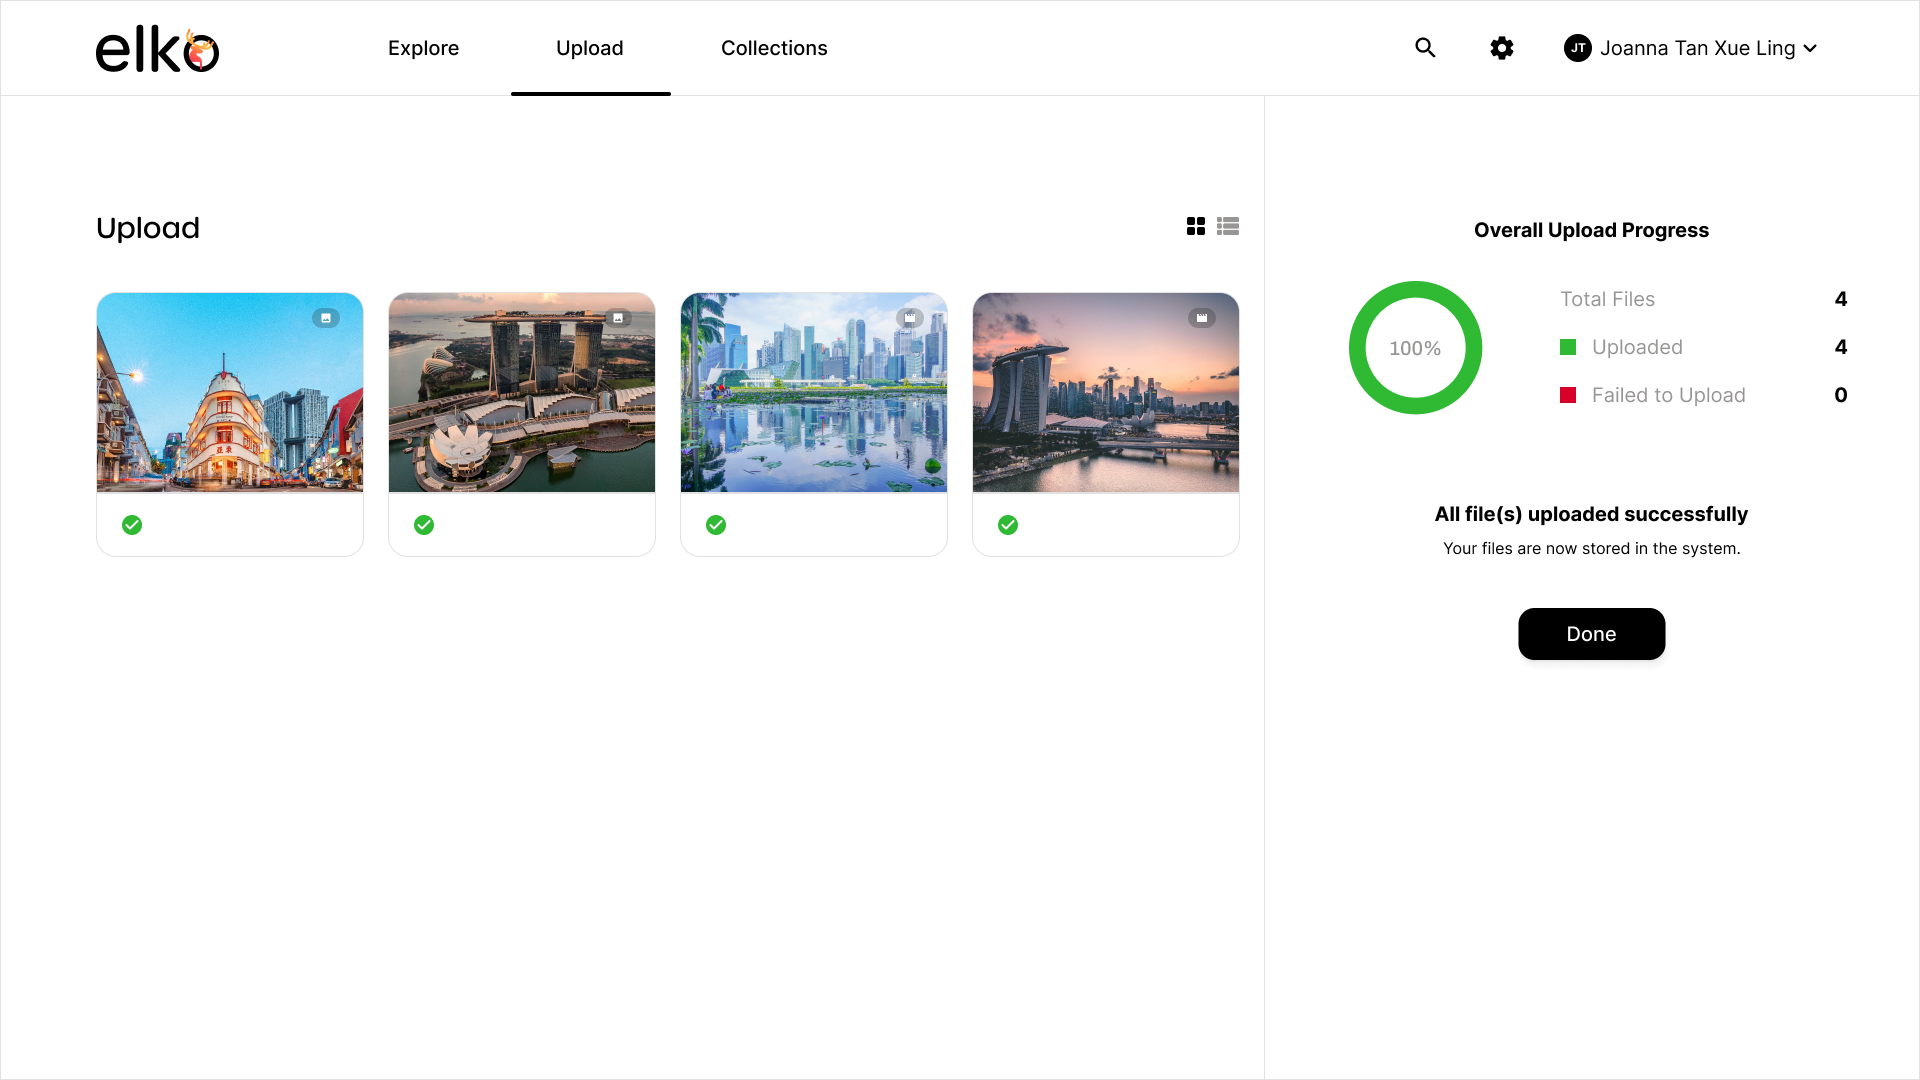Image resolution: width=1920 pixels, height=1080 pixels.
Task: Click the JT avatar circle
Action: point(1578,47)
